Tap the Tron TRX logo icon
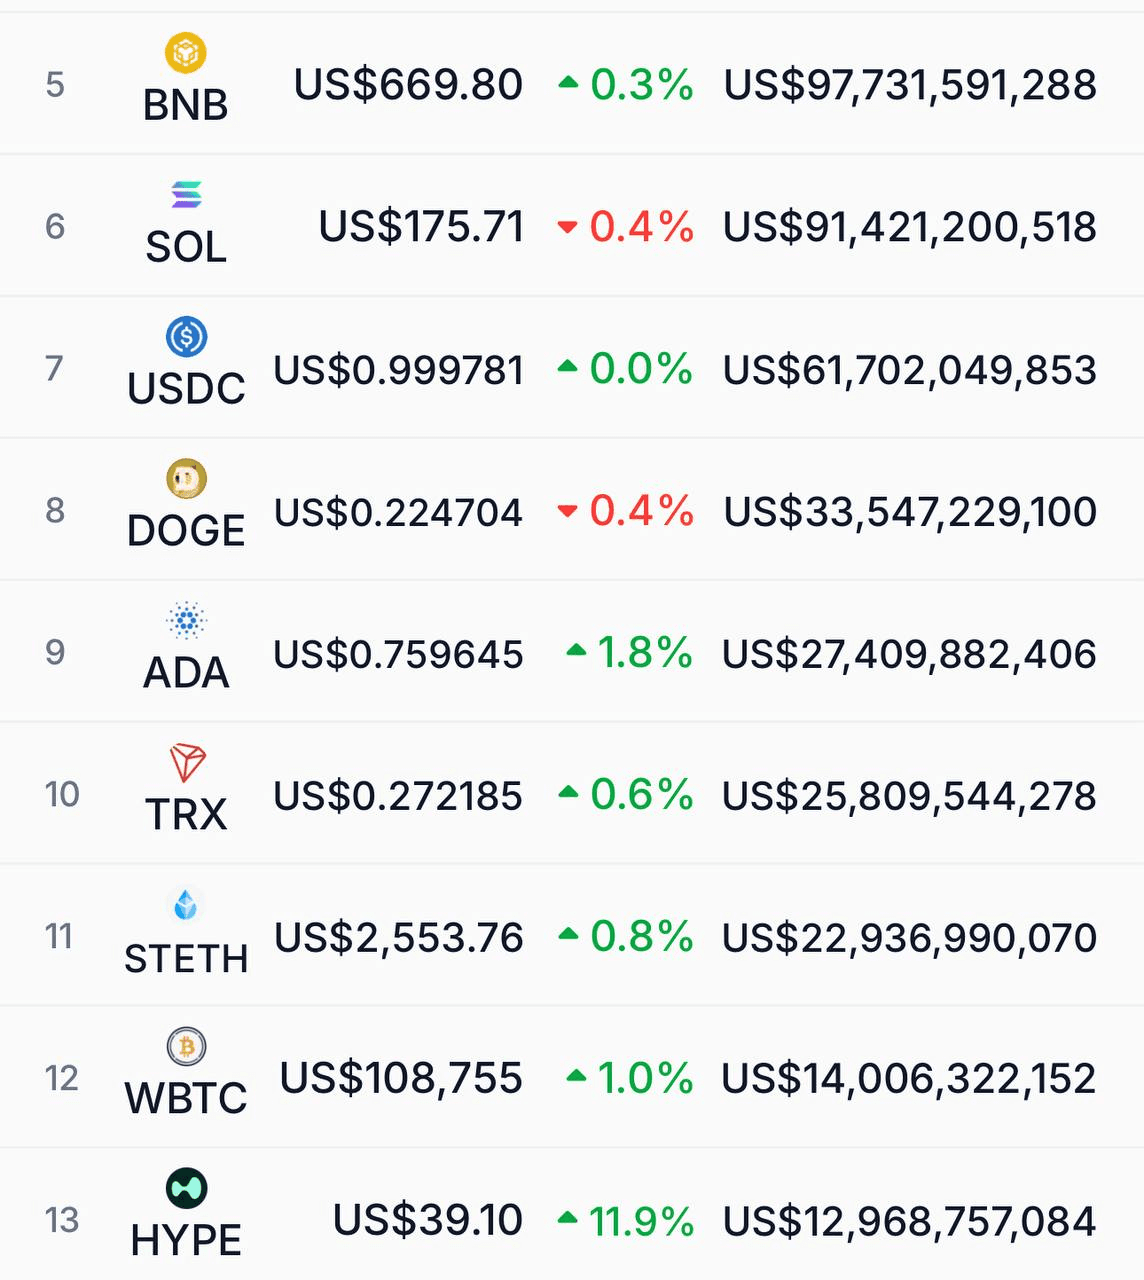Image resolution: width=1144 pixels, height=1280 pixels. click(187, 763)
